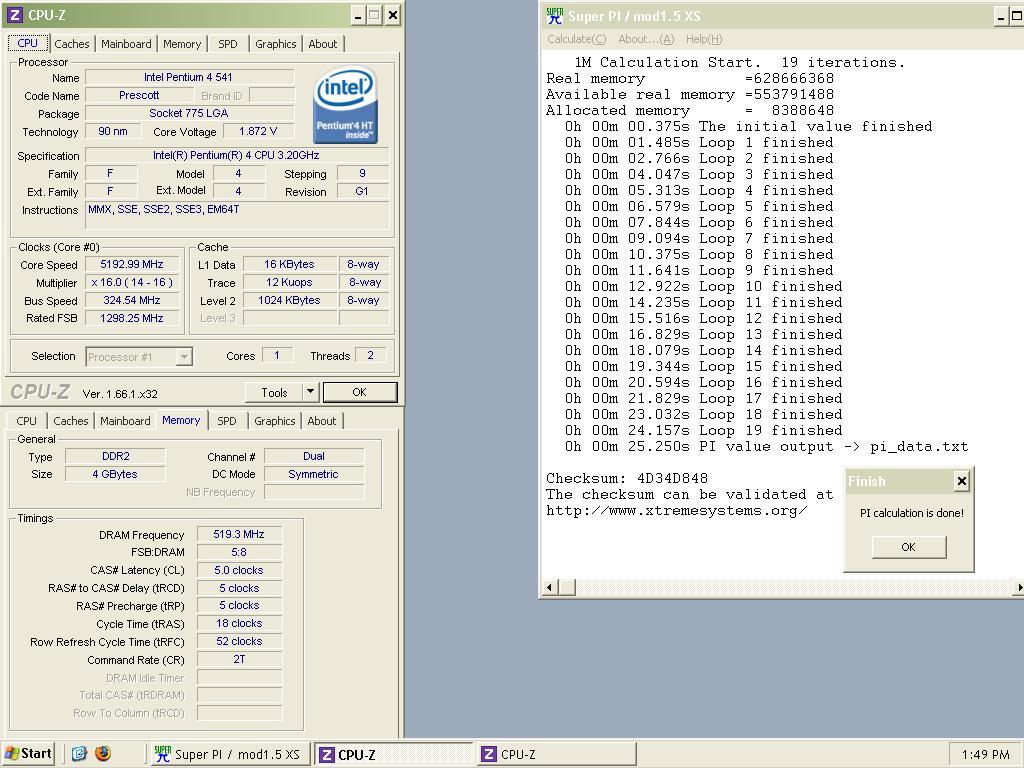Open Caches tab in lower CPU-Z window

[x=71, y=421]
